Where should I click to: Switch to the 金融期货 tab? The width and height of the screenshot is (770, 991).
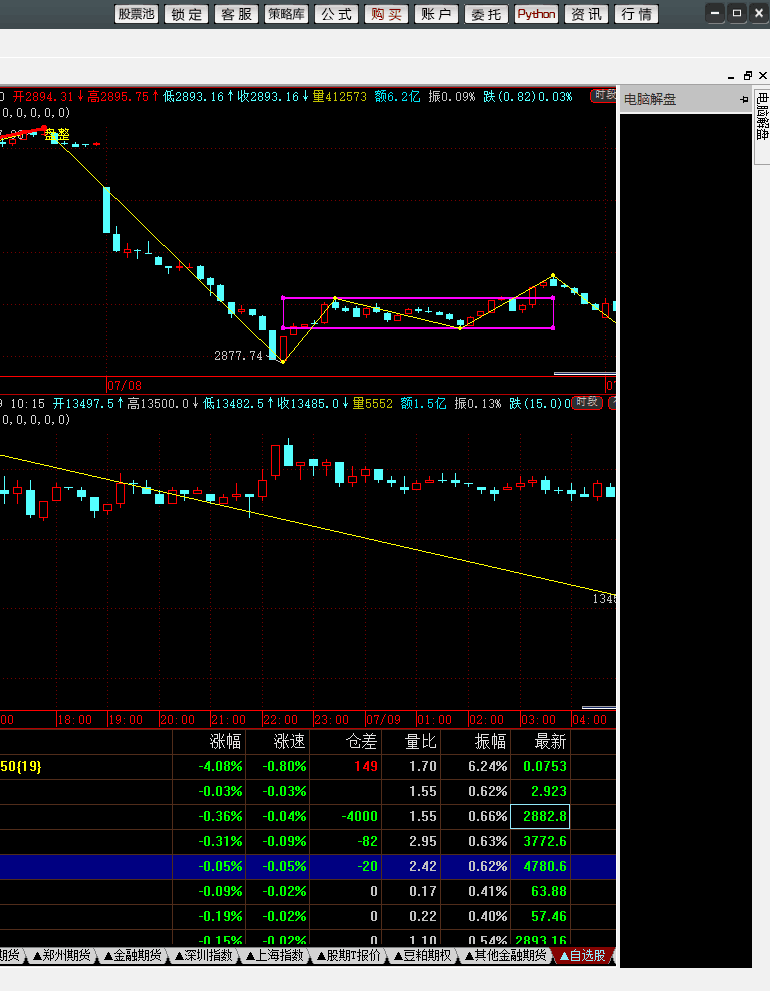pos(133,955)
